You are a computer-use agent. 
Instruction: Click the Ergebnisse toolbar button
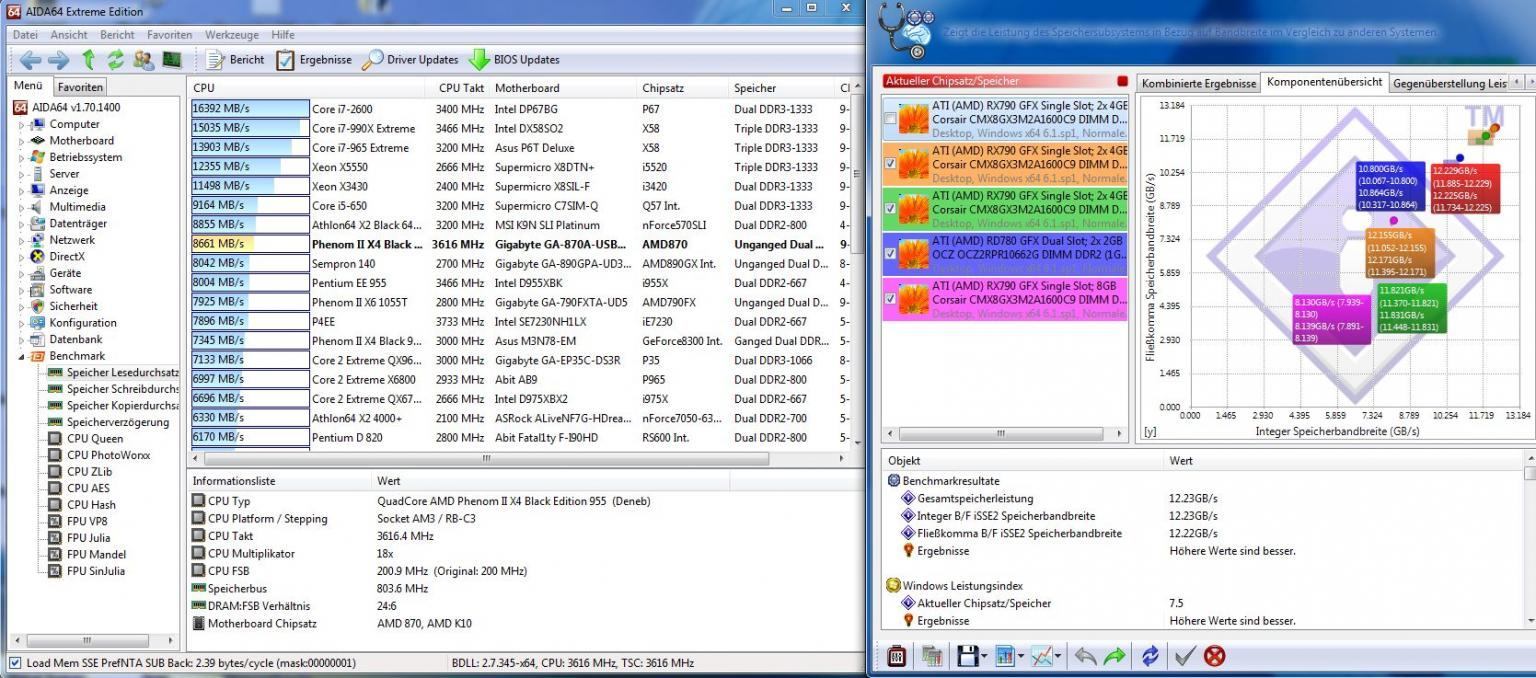pyautogui.click(x=314, y=60)
